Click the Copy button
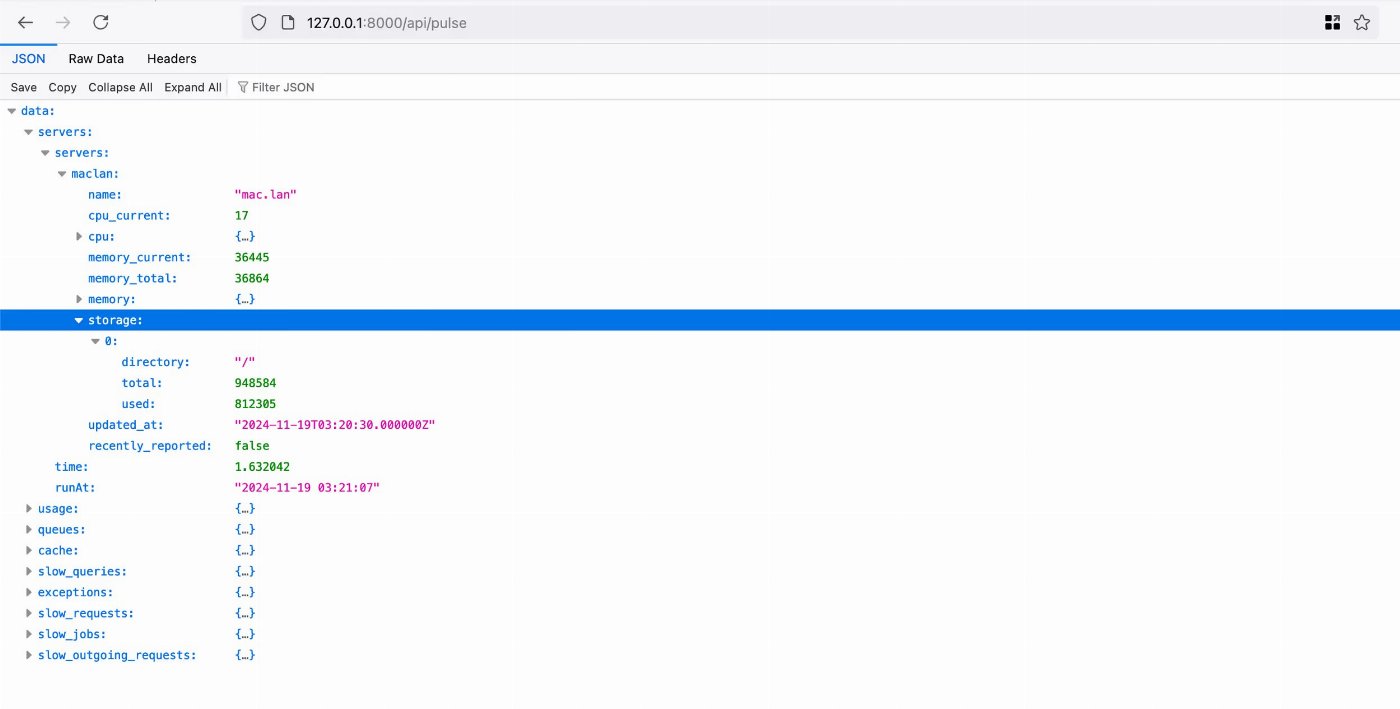This screenshot has height=709, width=1400. (x=62, y=87)
